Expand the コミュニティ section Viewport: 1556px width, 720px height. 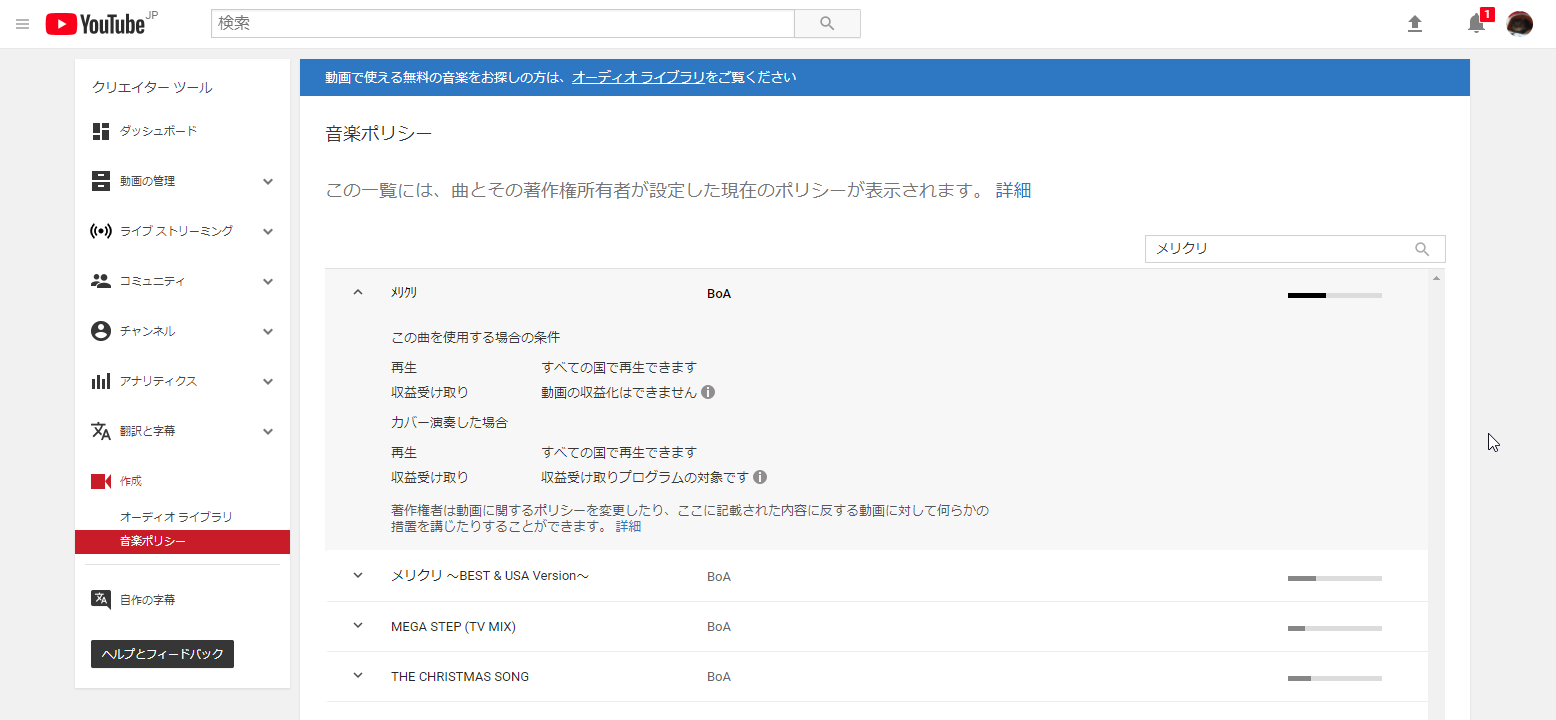[x=268, y=281]
